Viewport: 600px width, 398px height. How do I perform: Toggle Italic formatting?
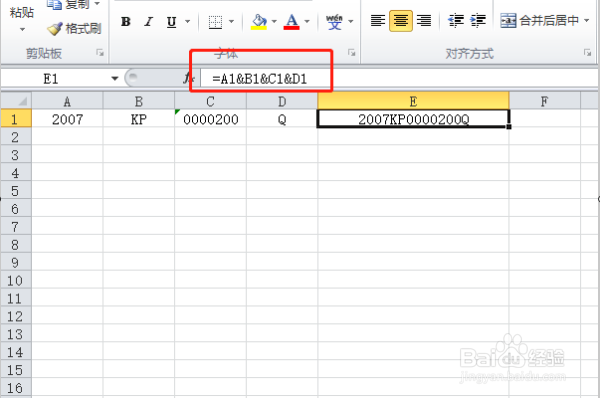click(x=148, y=21)
